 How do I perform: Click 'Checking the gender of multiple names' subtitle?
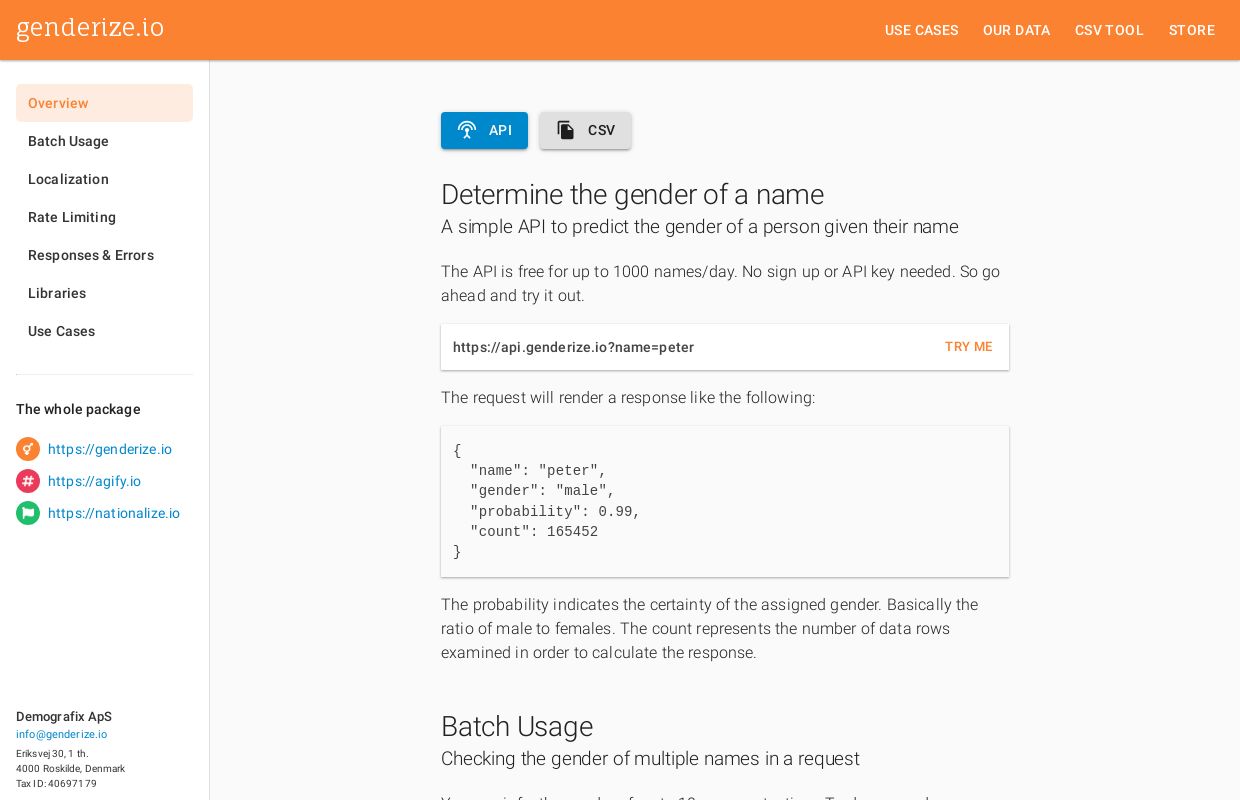(650, 758)
